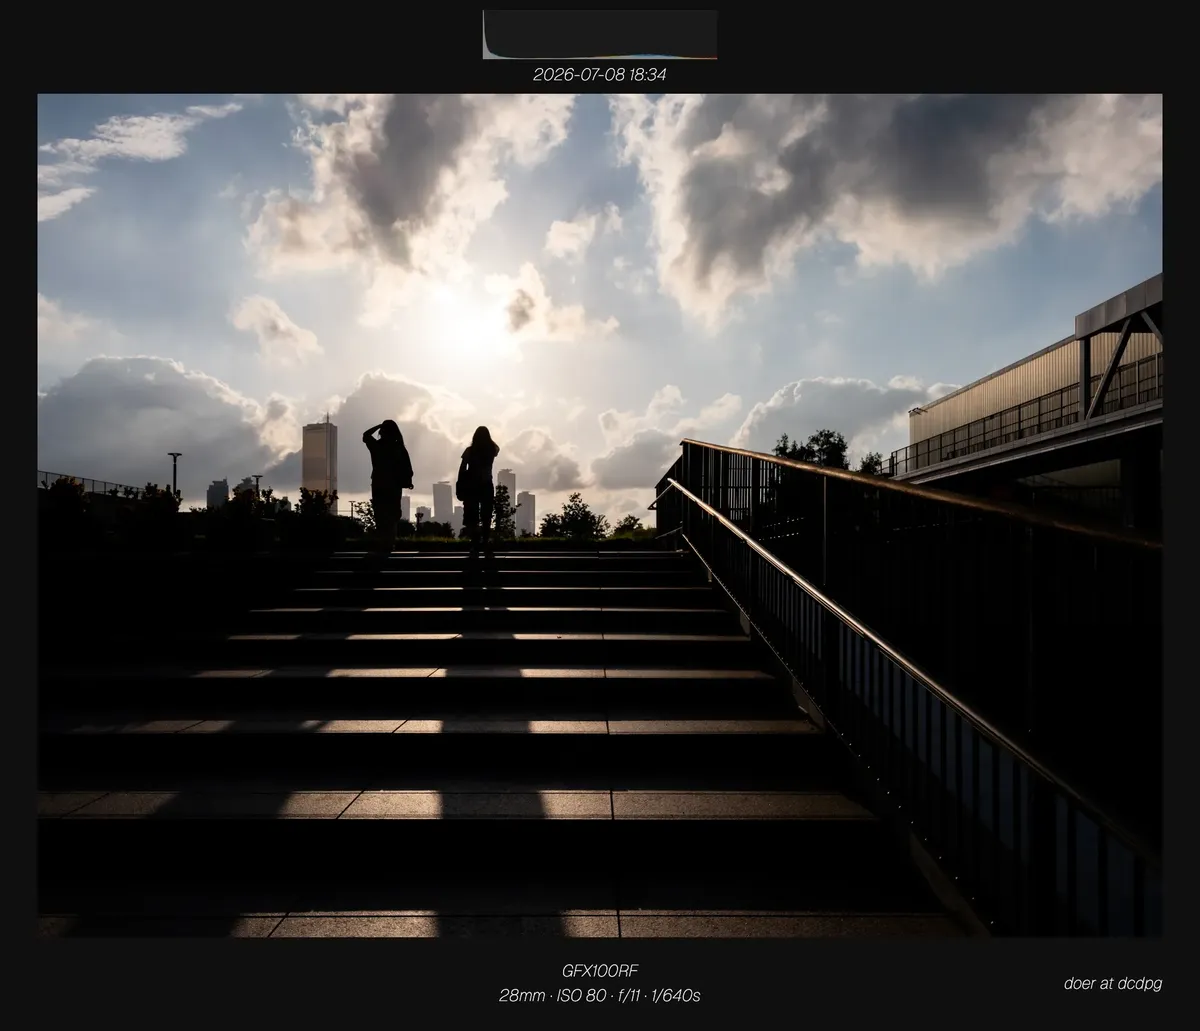Click the 28mm focal length value
The image size is (1200, 1031).
pos(522,996)
